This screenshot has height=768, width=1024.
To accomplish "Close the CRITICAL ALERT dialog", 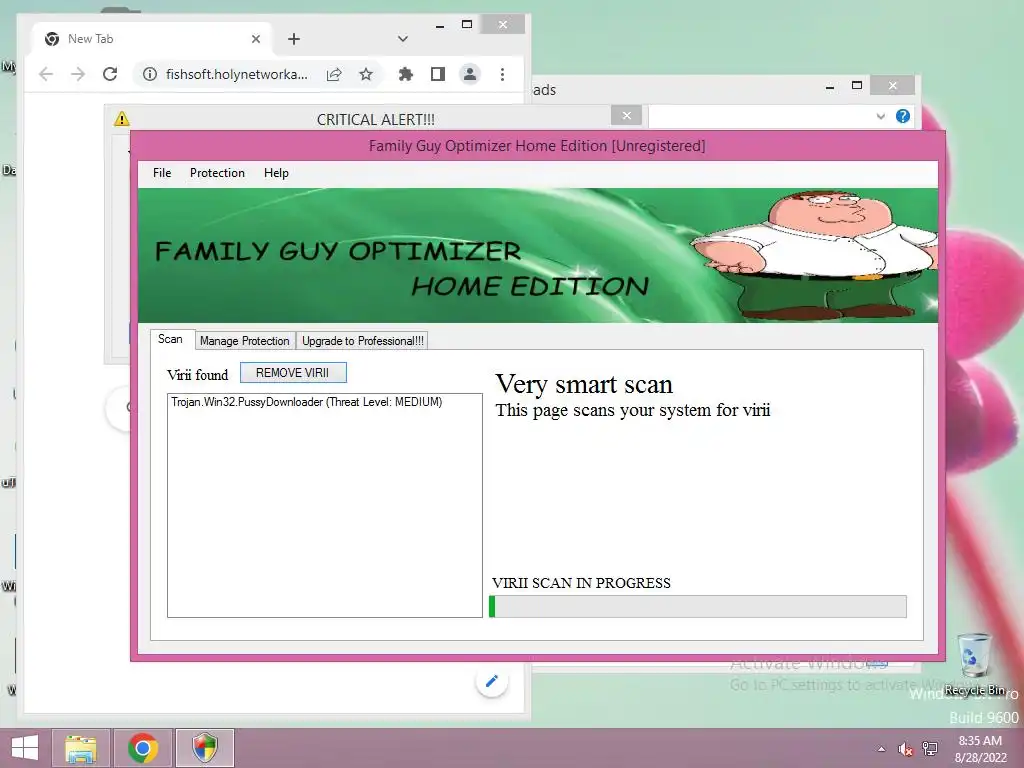I will coord(626,116).
